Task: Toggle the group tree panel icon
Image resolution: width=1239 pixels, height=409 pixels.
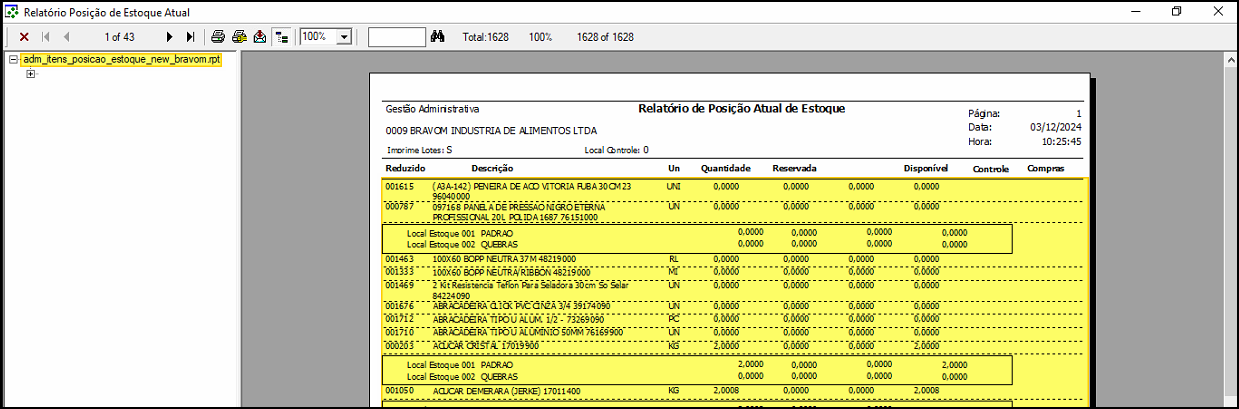Action: click(x=282, y=37)
